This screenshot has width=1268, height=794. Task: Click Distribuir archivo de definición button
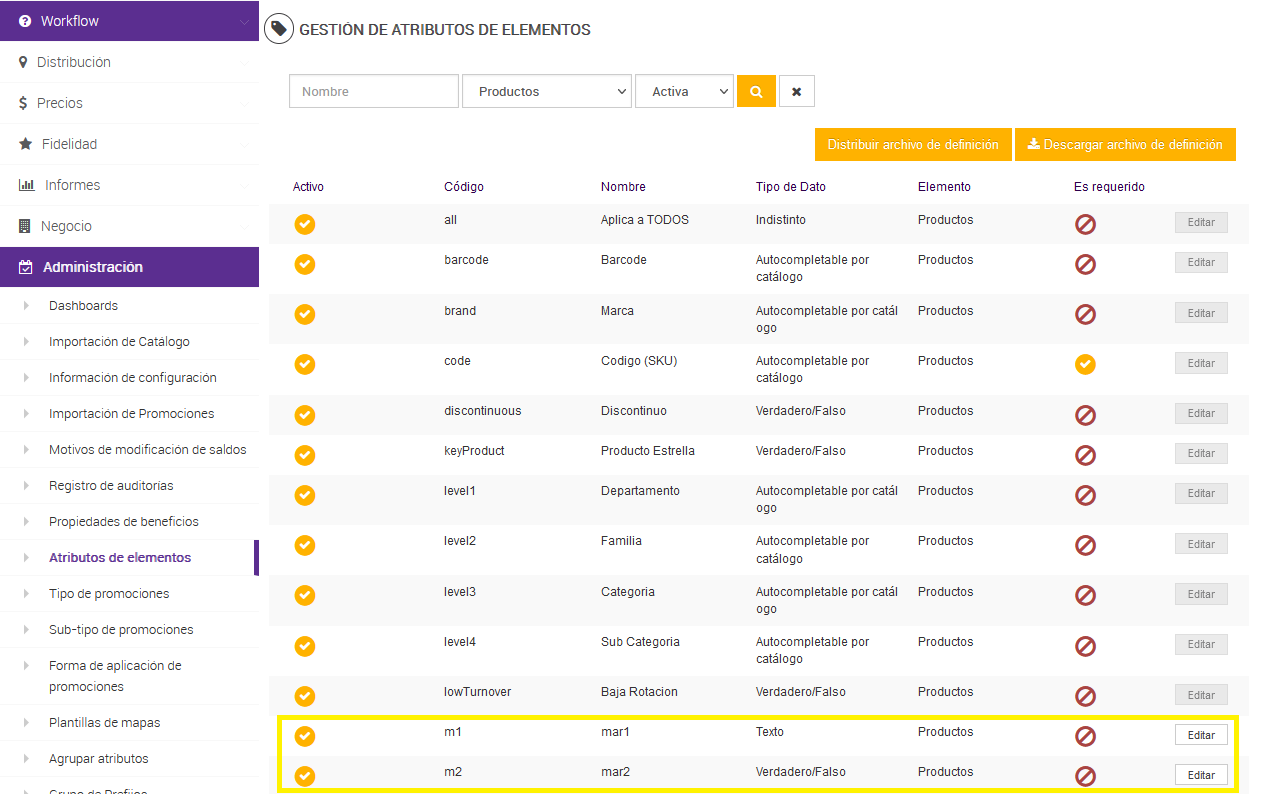tap(913, 145)
